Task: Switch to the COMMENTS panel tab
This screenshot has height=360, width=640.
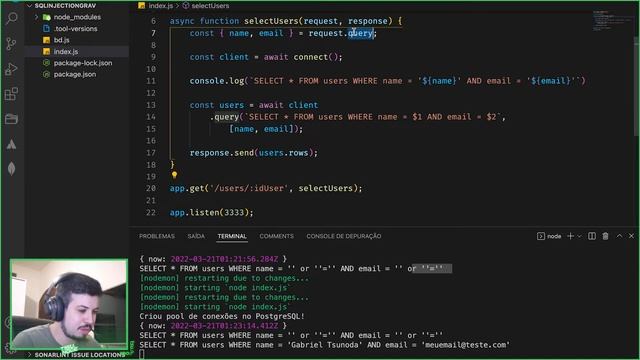Action: [276, 236]
